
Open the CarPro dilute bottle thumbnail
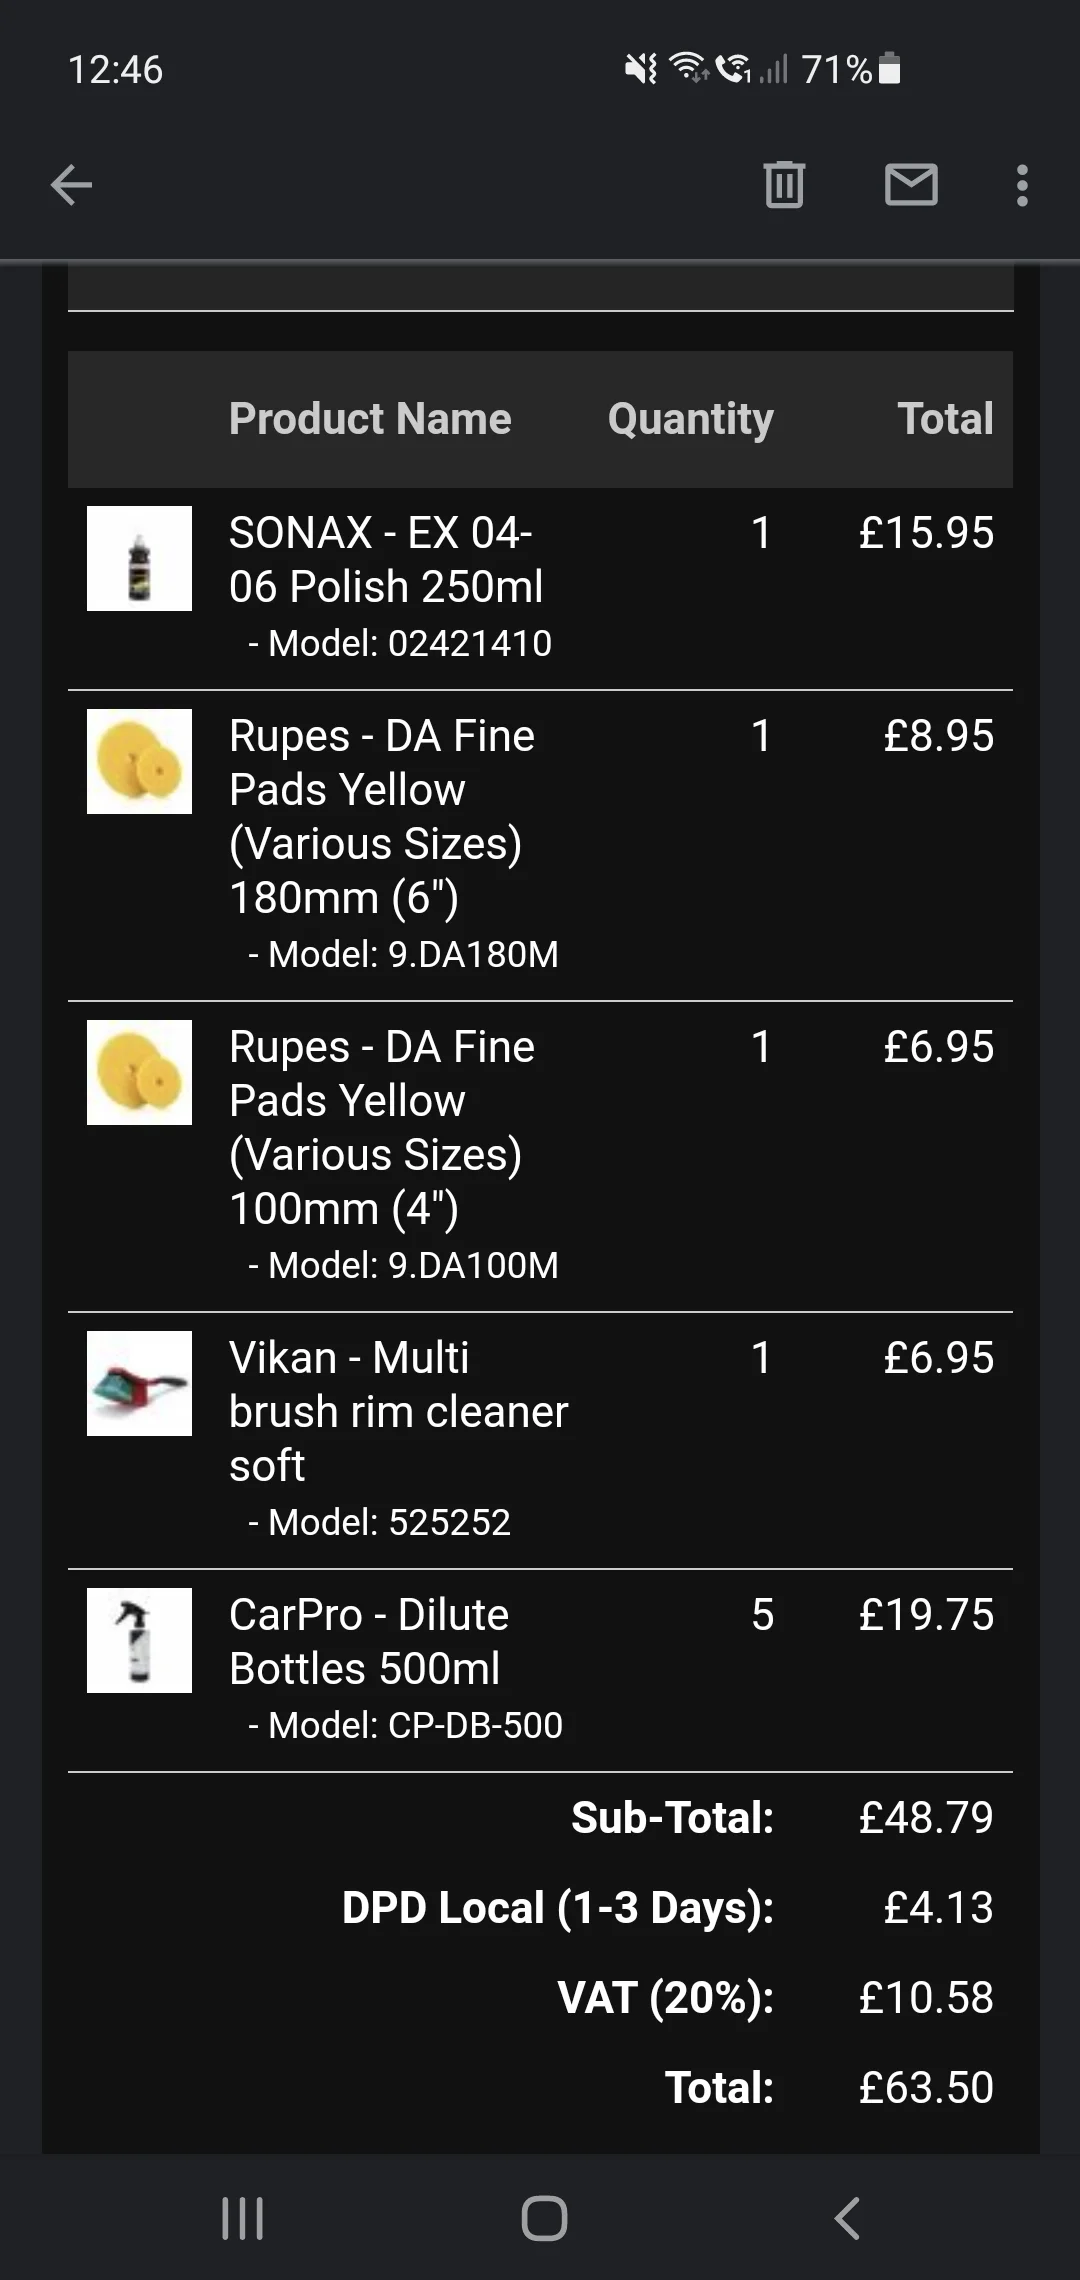point(139,1640)
